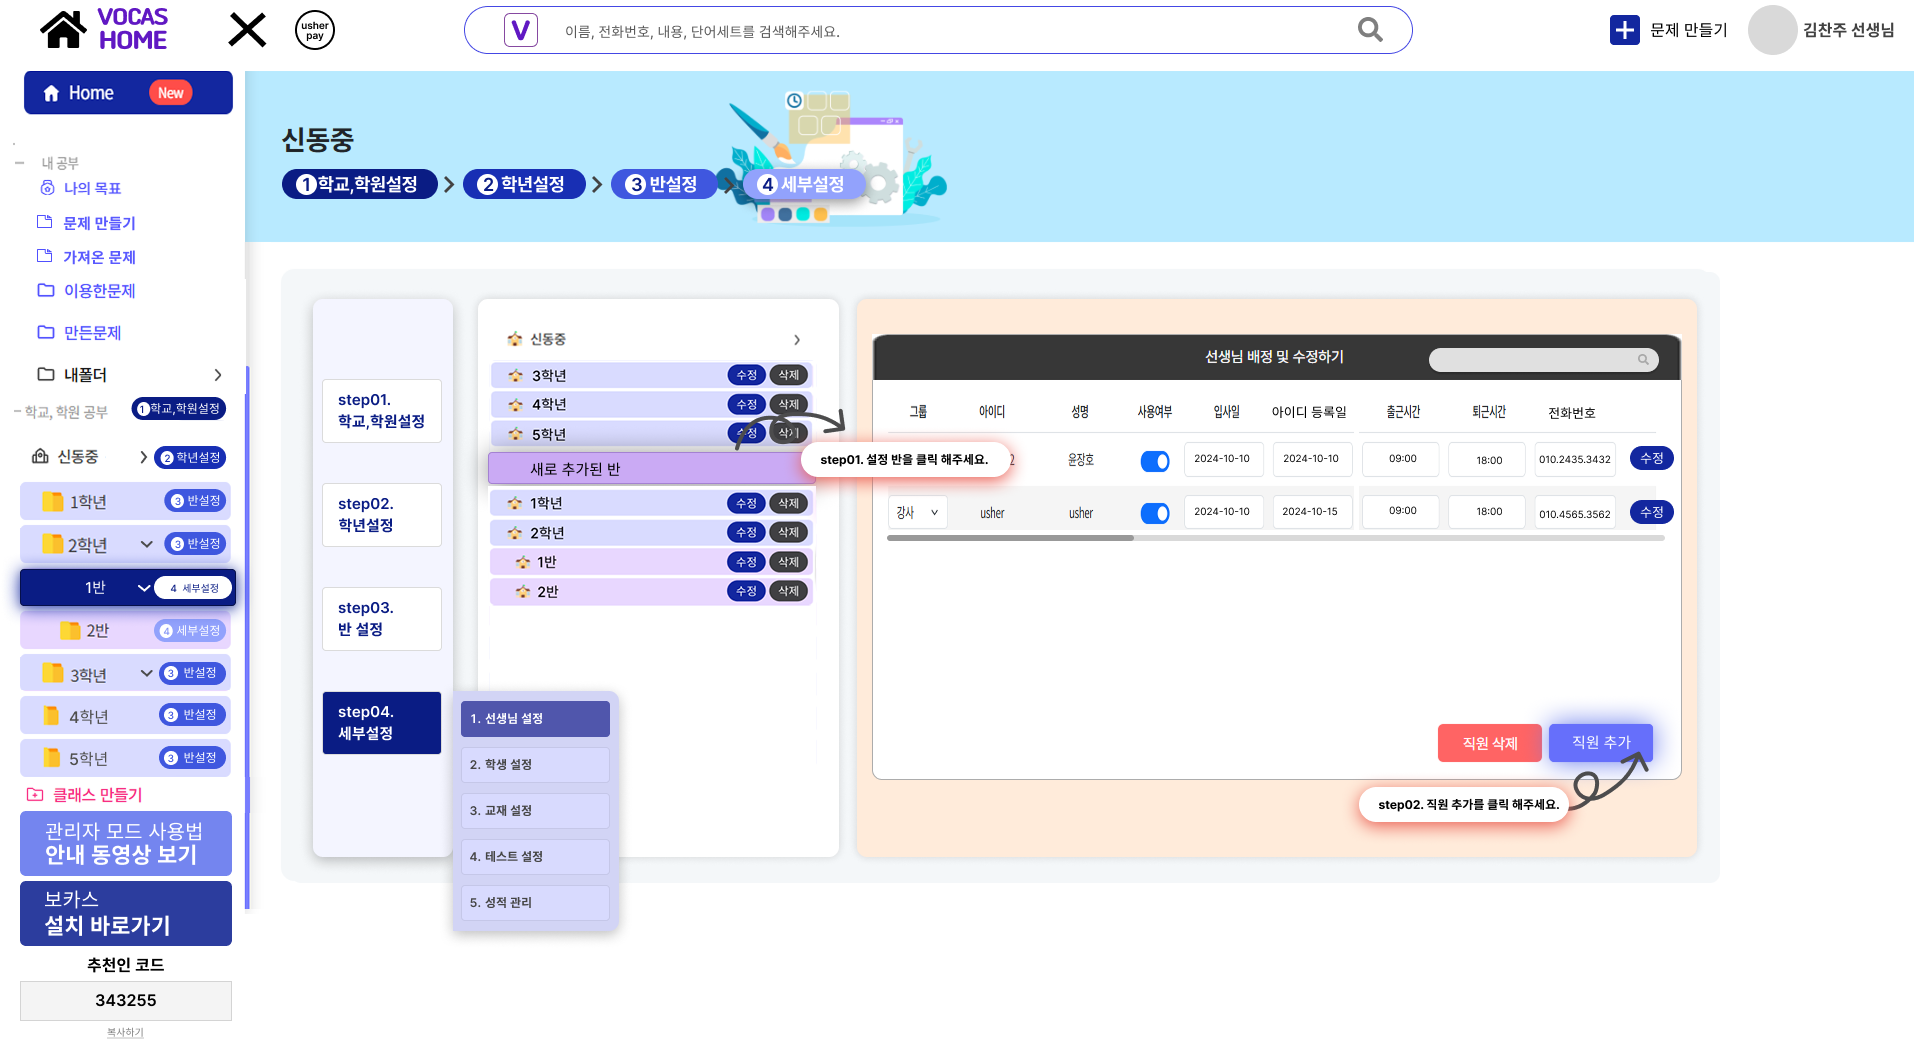The width and height of the screenshot is (1914, 1043).
Task: Select 4. 테스트 설정 menu item
Action: (x=535, y=857)
